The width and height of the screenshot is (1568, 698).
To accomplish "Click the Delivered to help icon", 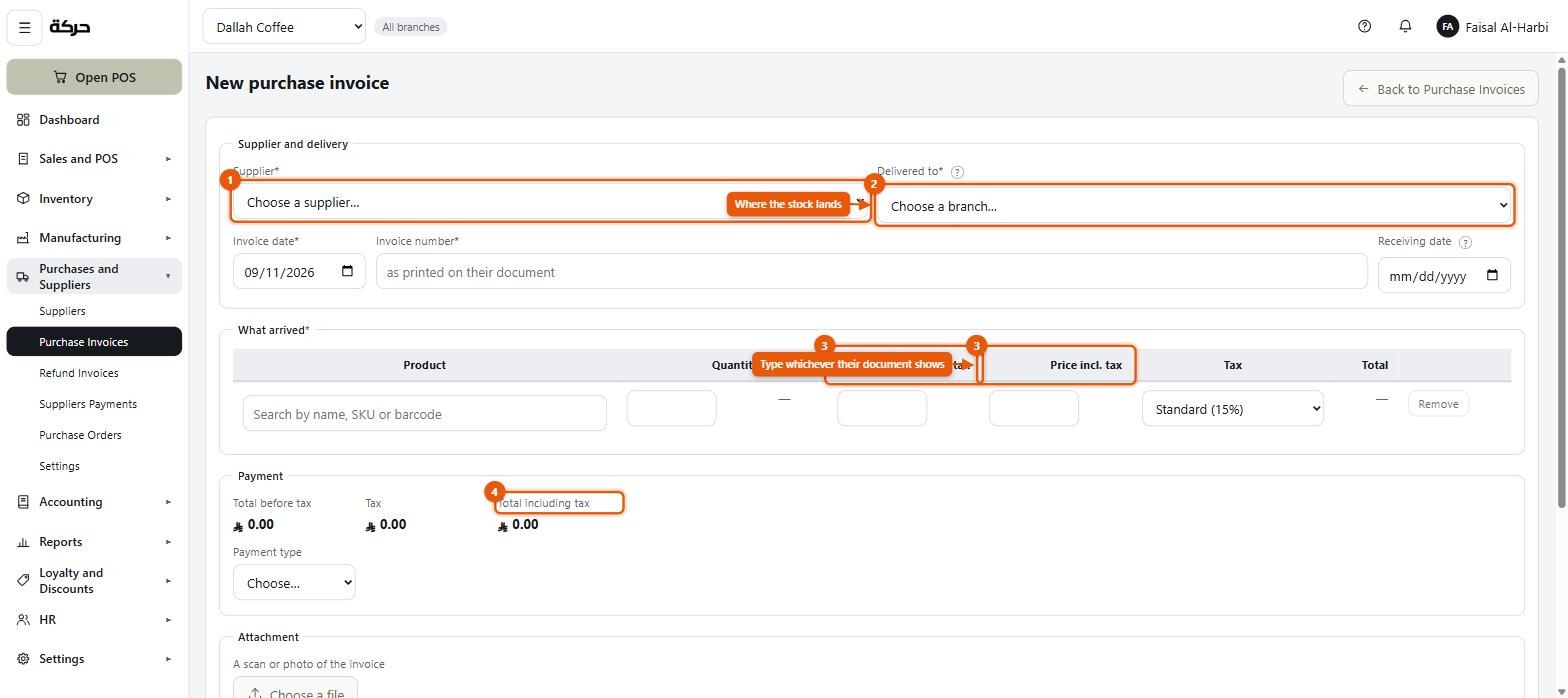I will tap(957, 172).
